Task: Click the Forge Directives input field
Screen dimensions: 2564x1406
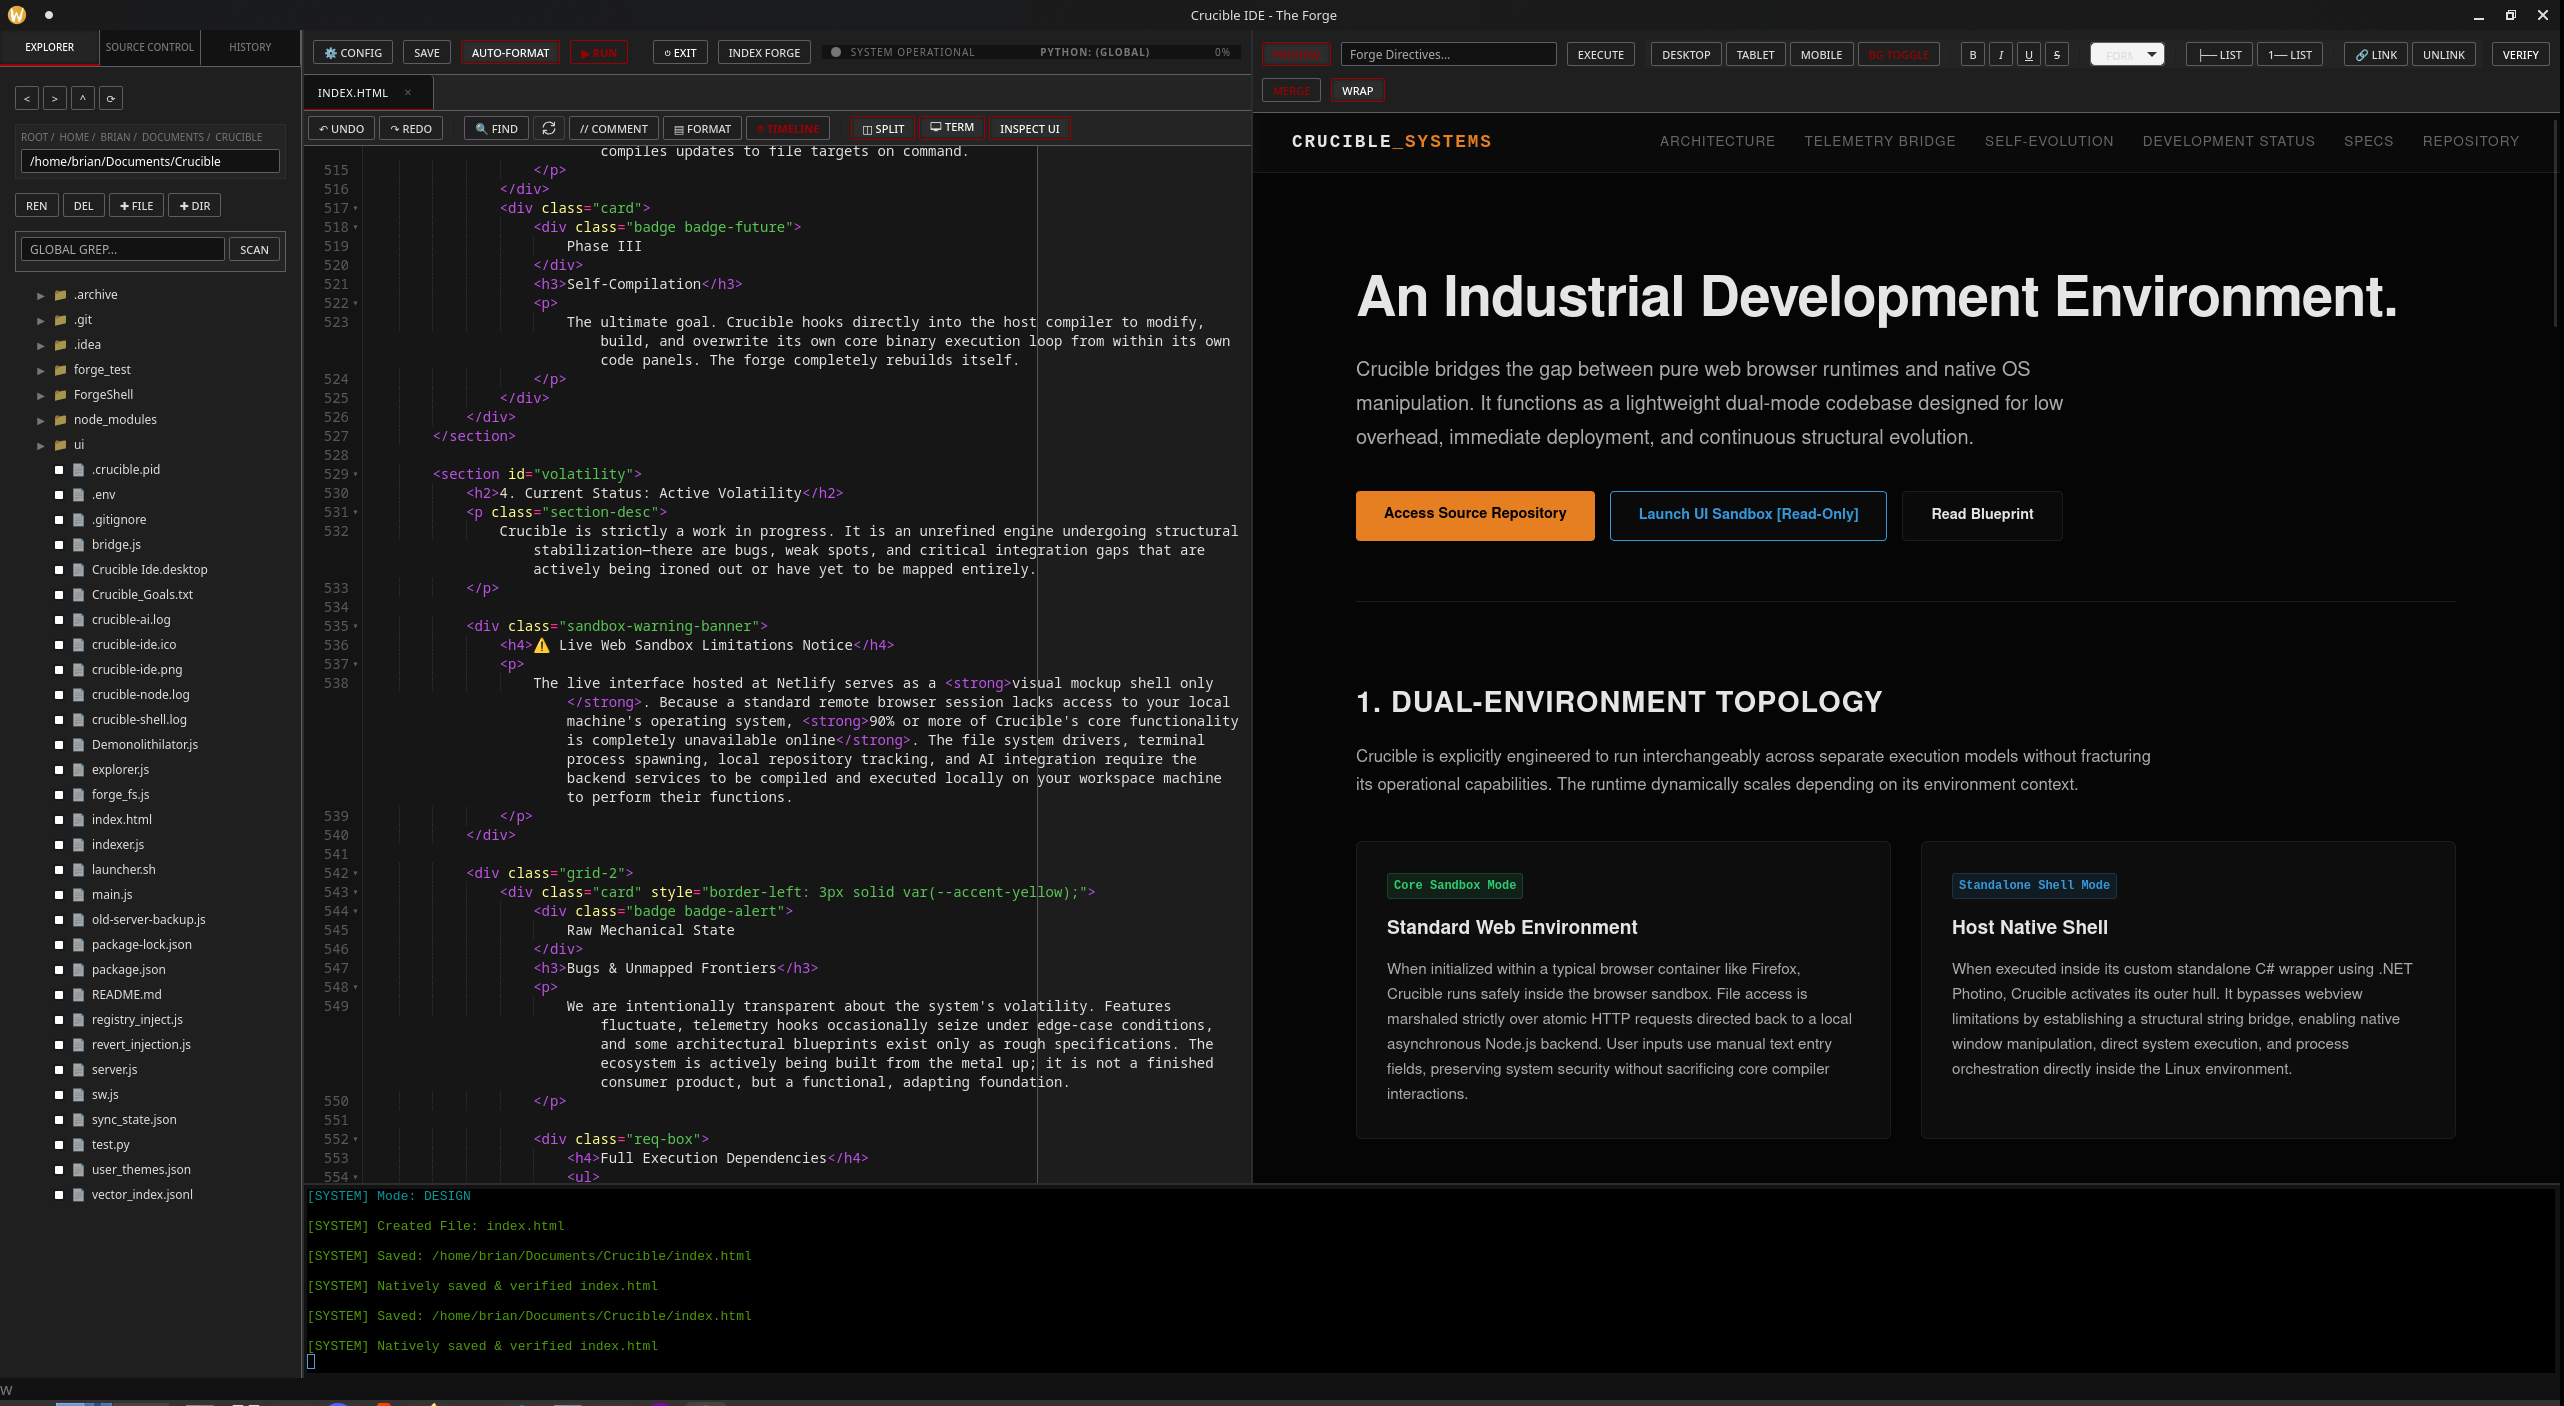Action: point(1448,55)
